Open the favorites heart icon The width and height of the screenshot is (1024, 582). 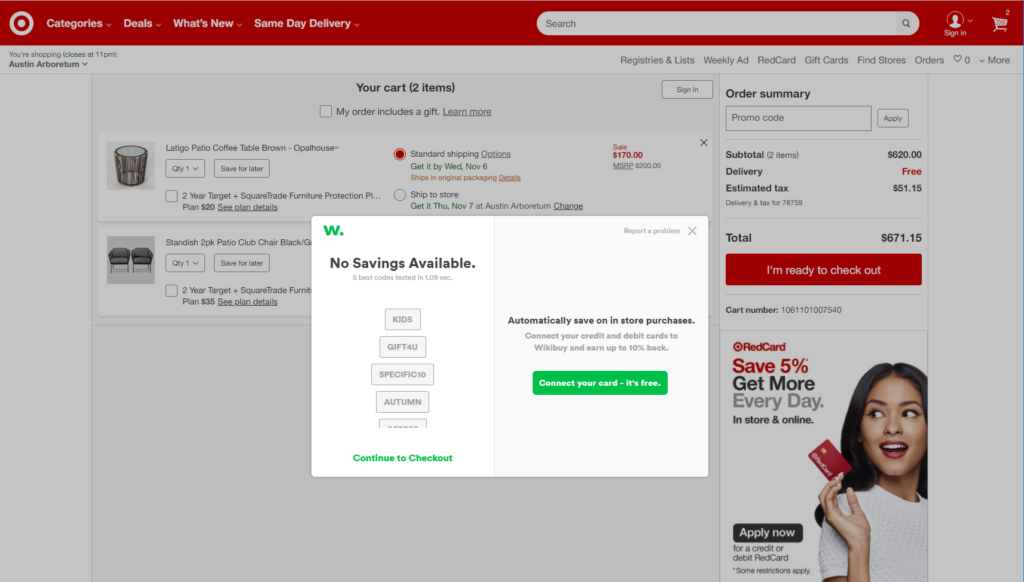point(957,60)
